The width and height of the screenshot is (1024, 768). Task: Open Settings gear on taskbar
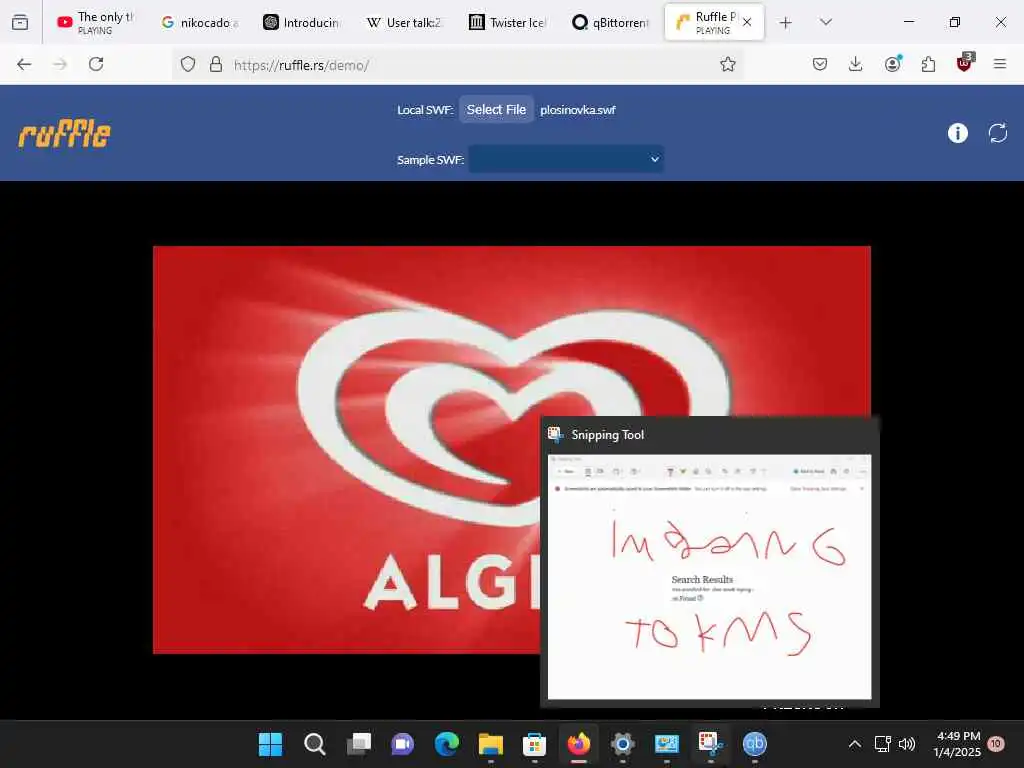coord(622,744)
